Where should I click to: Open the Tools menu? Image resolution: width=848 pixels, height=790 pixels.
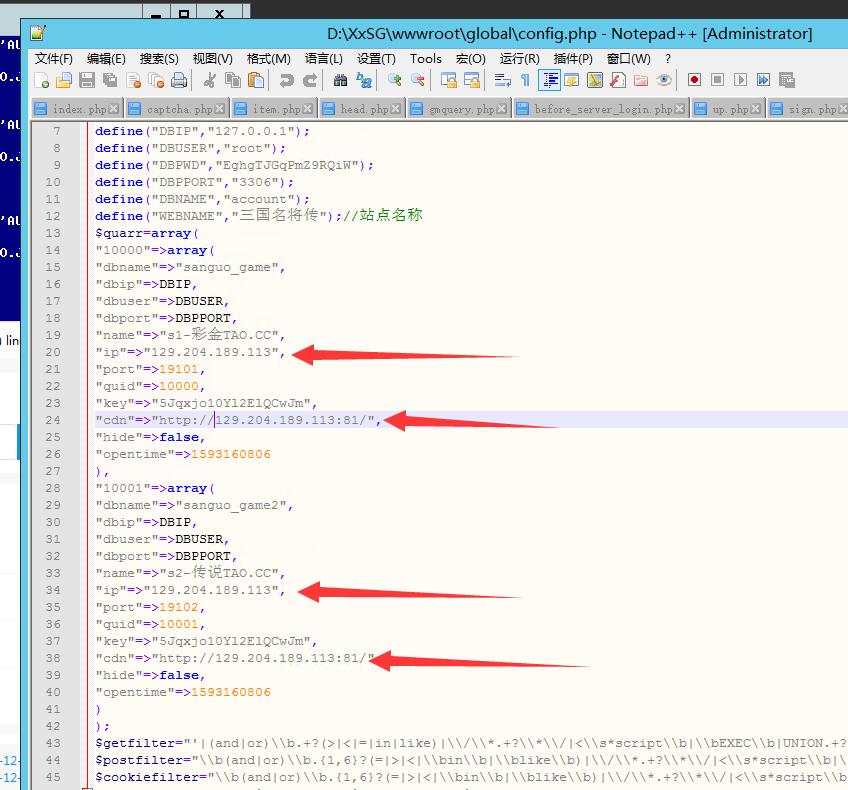[425, 59]
